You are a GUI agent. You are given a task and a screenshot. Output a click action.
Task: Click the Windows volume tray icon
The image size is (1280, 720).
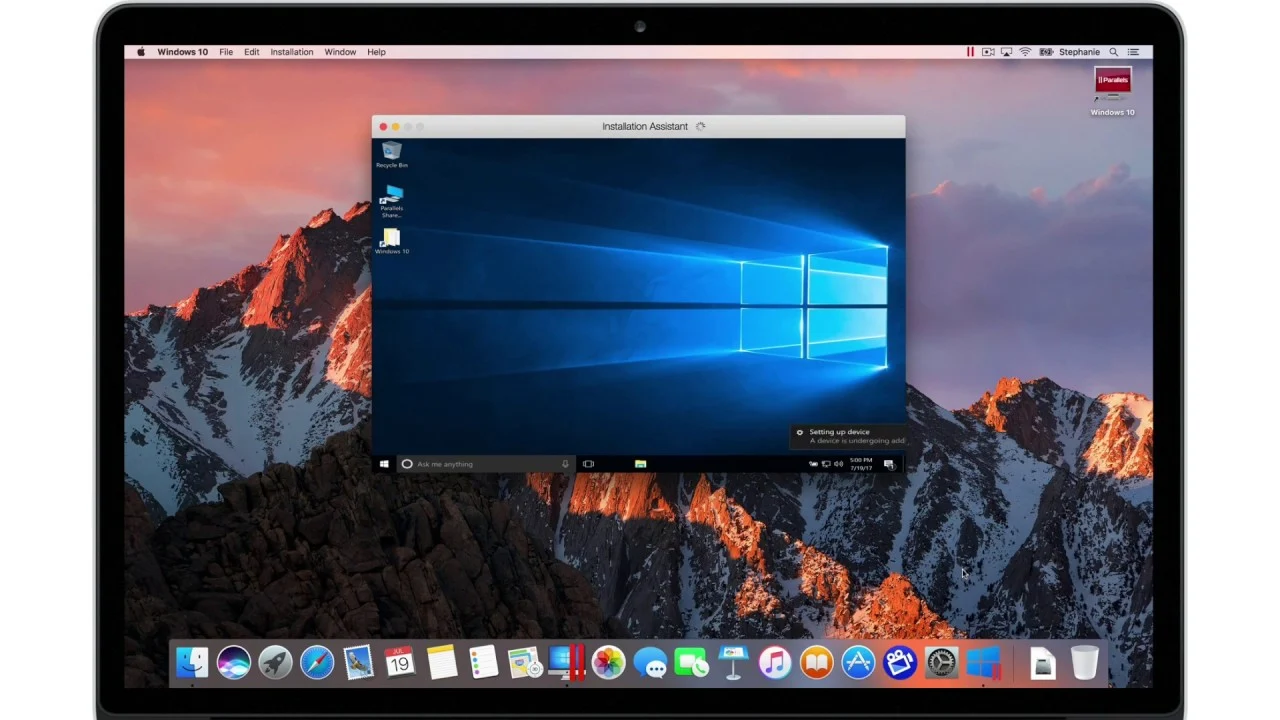pyautogui.click(x=838, y=464)
